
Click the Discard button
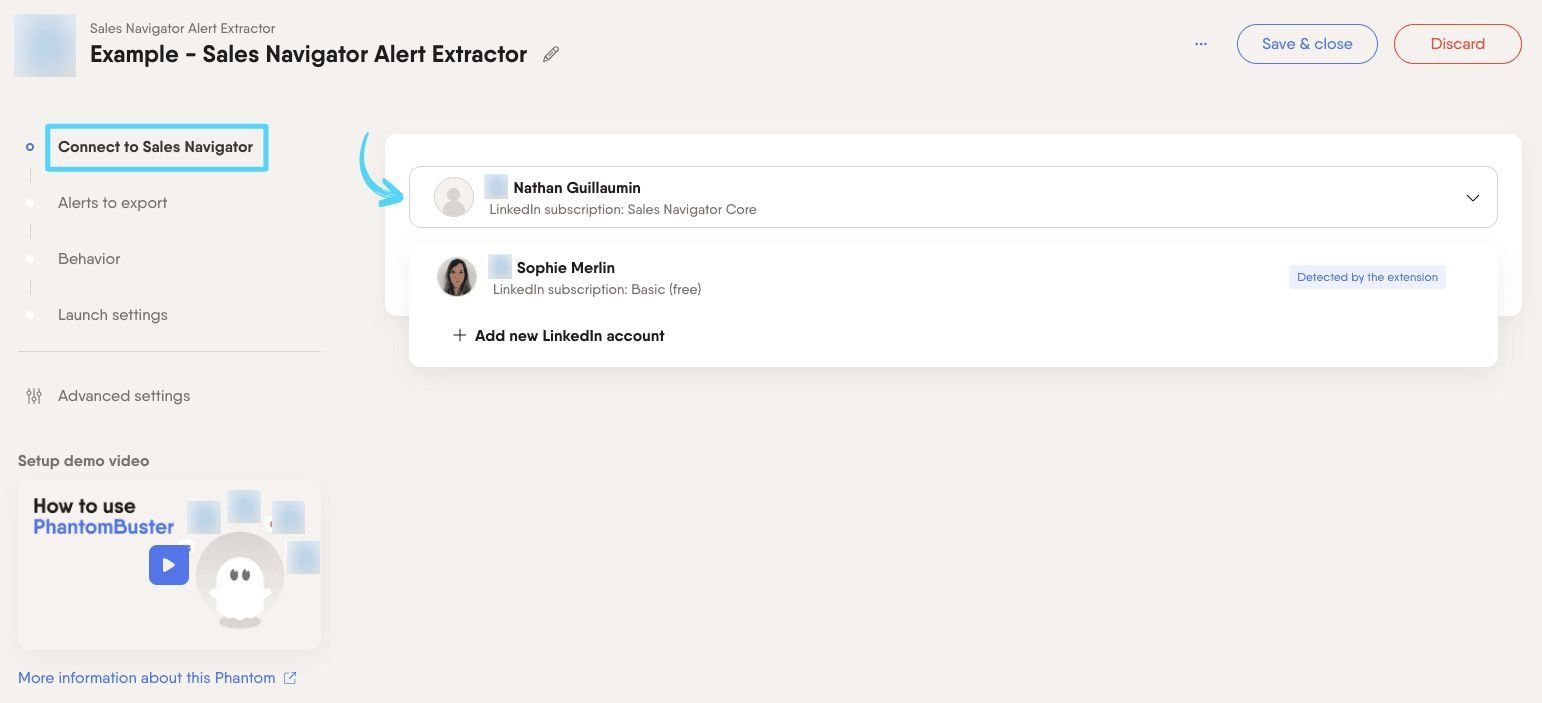[x=1457, y=44]
